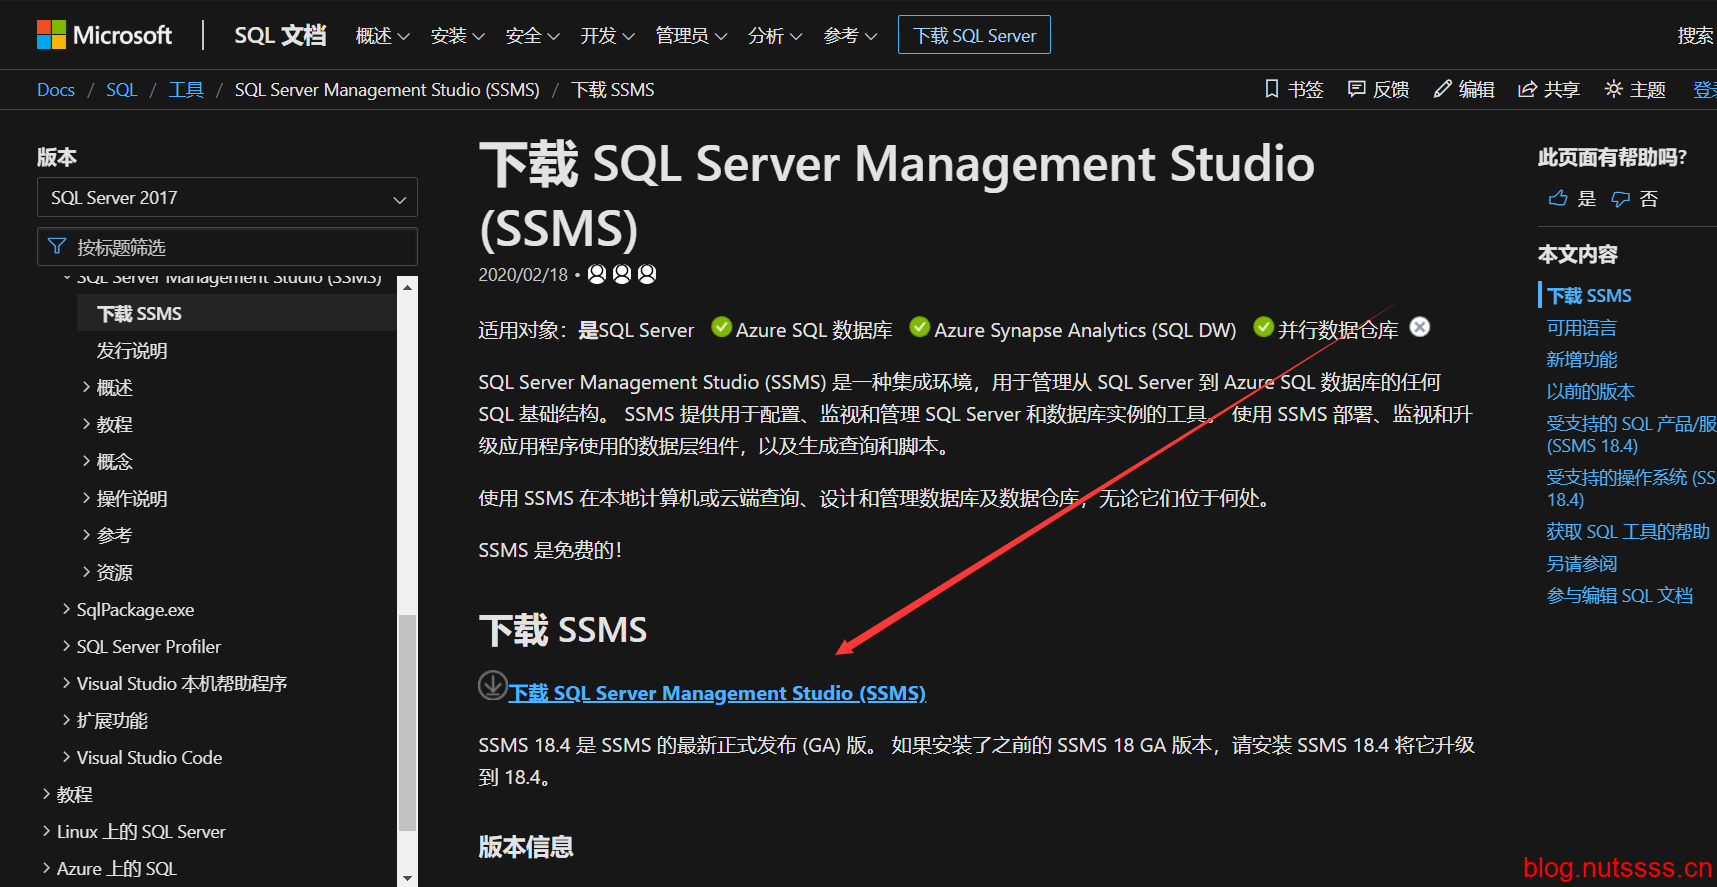Open the SQL Server 2017 version dropdown
The image size is (1717, 887).
point(227,198)
